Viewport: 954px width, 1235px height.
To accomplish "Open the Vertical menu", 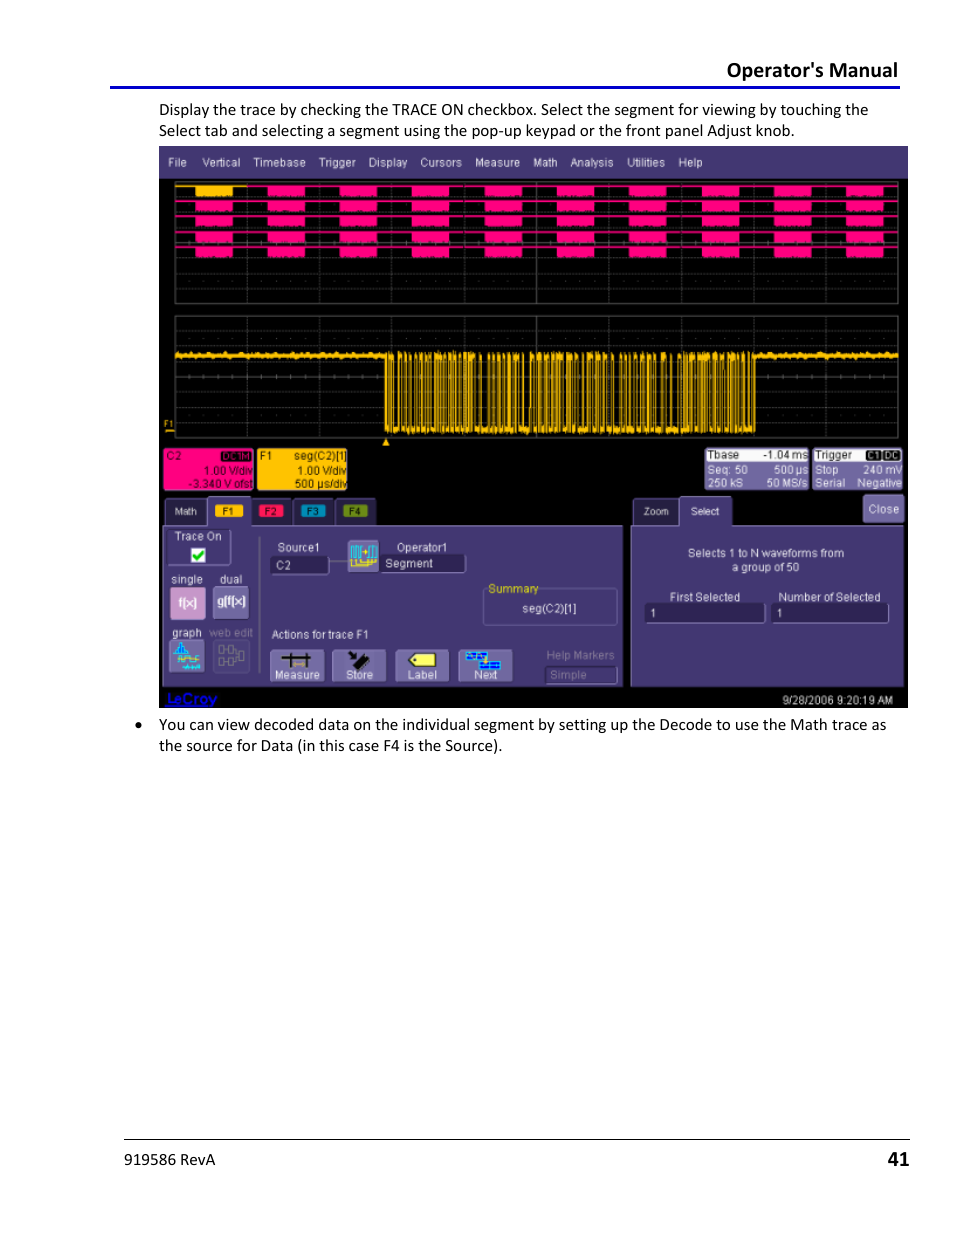I will click(x=221, y=163).
